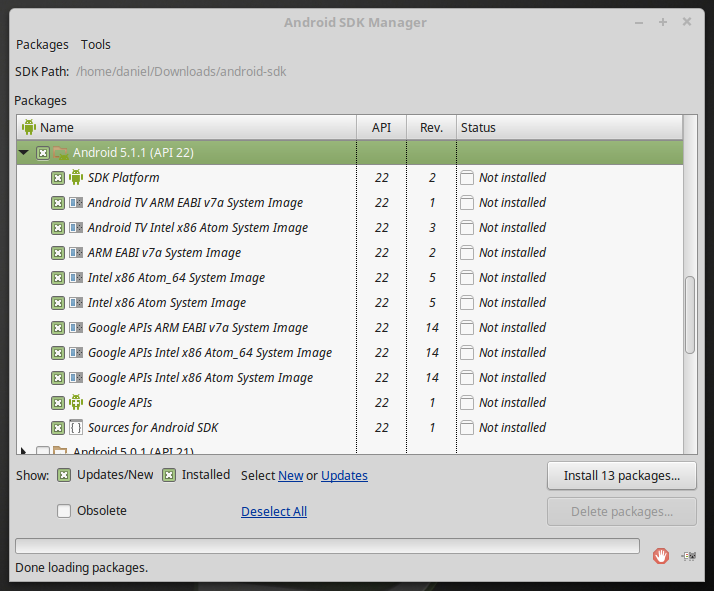Click the Google APIs Intel x86 Atom_64 image icon
The height and width of the screenshot is (591, 714).
tap(76, 352)
